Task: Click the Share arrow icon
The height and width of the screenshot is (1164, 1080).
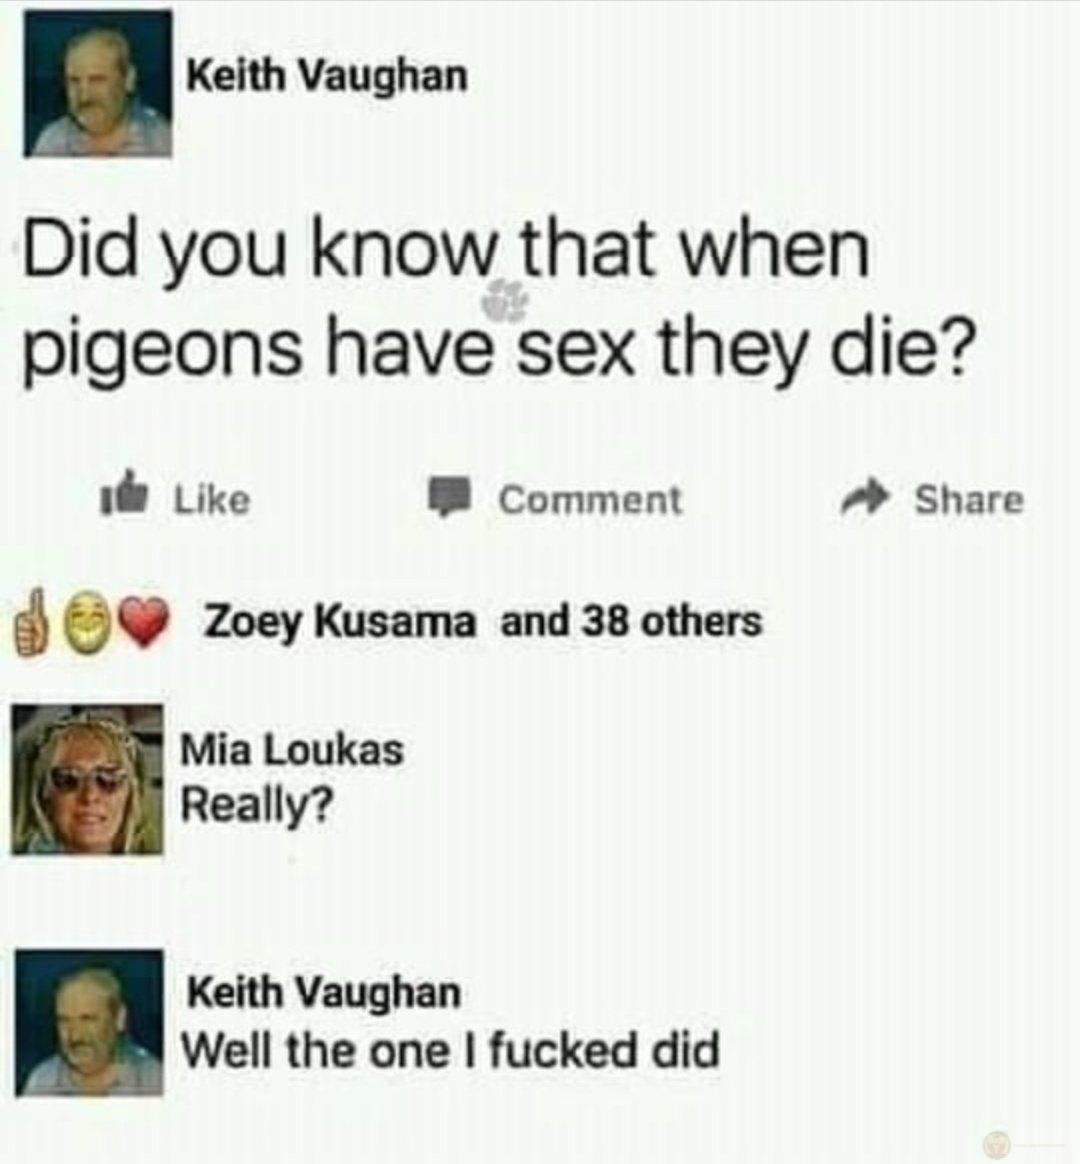Action: (865, 500)
